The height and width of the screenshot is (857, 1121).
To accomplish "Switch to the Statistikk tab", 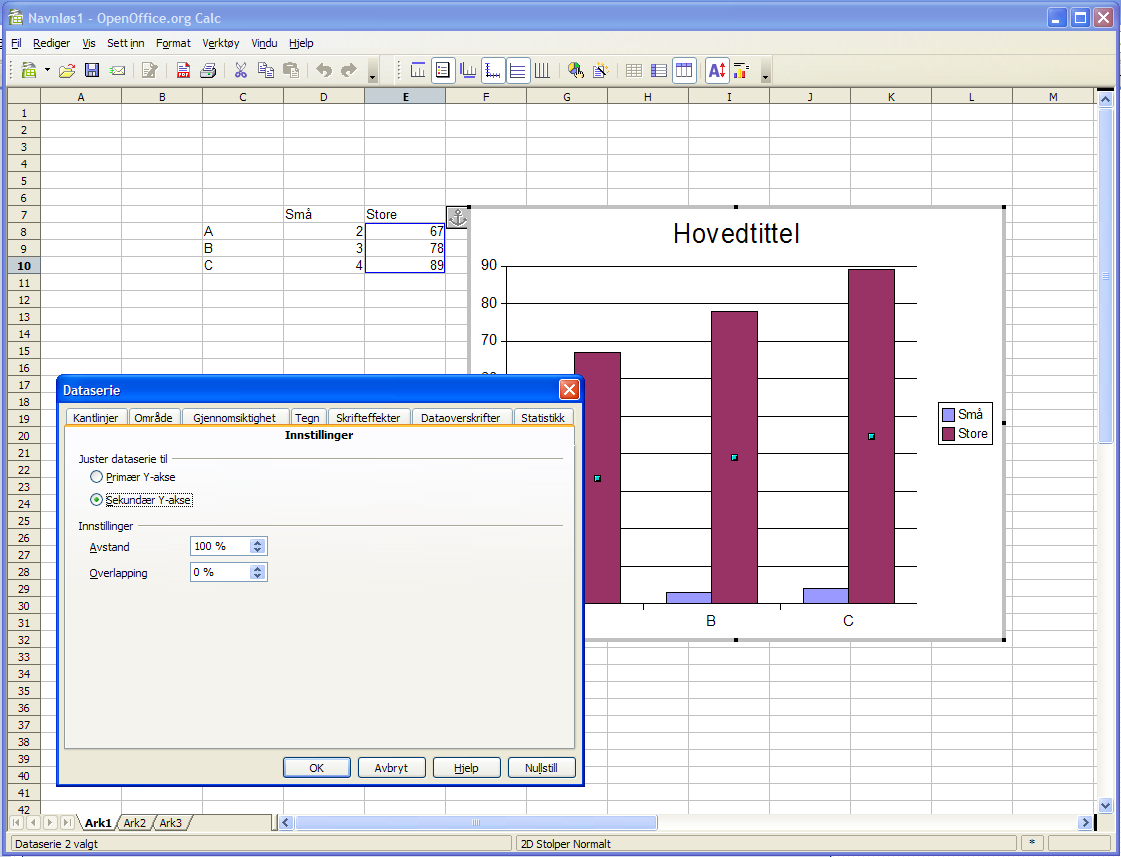I will (x=543, y=417).
